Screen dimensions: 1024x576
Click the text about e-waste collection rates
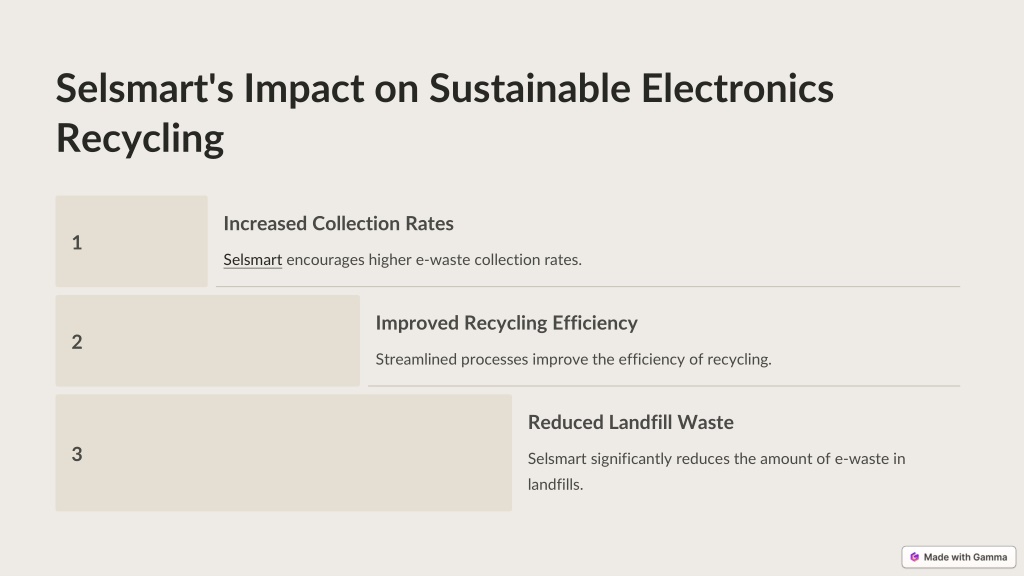402,259
